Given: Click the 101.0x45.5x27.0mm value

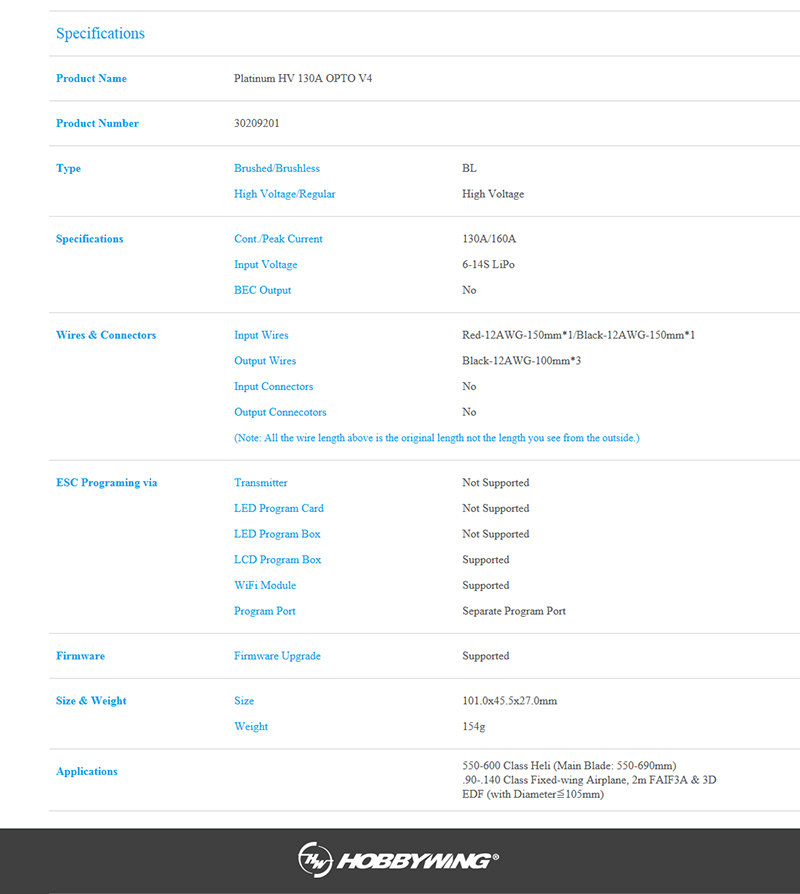Looking at the screenshot, I should pos(509,701).
